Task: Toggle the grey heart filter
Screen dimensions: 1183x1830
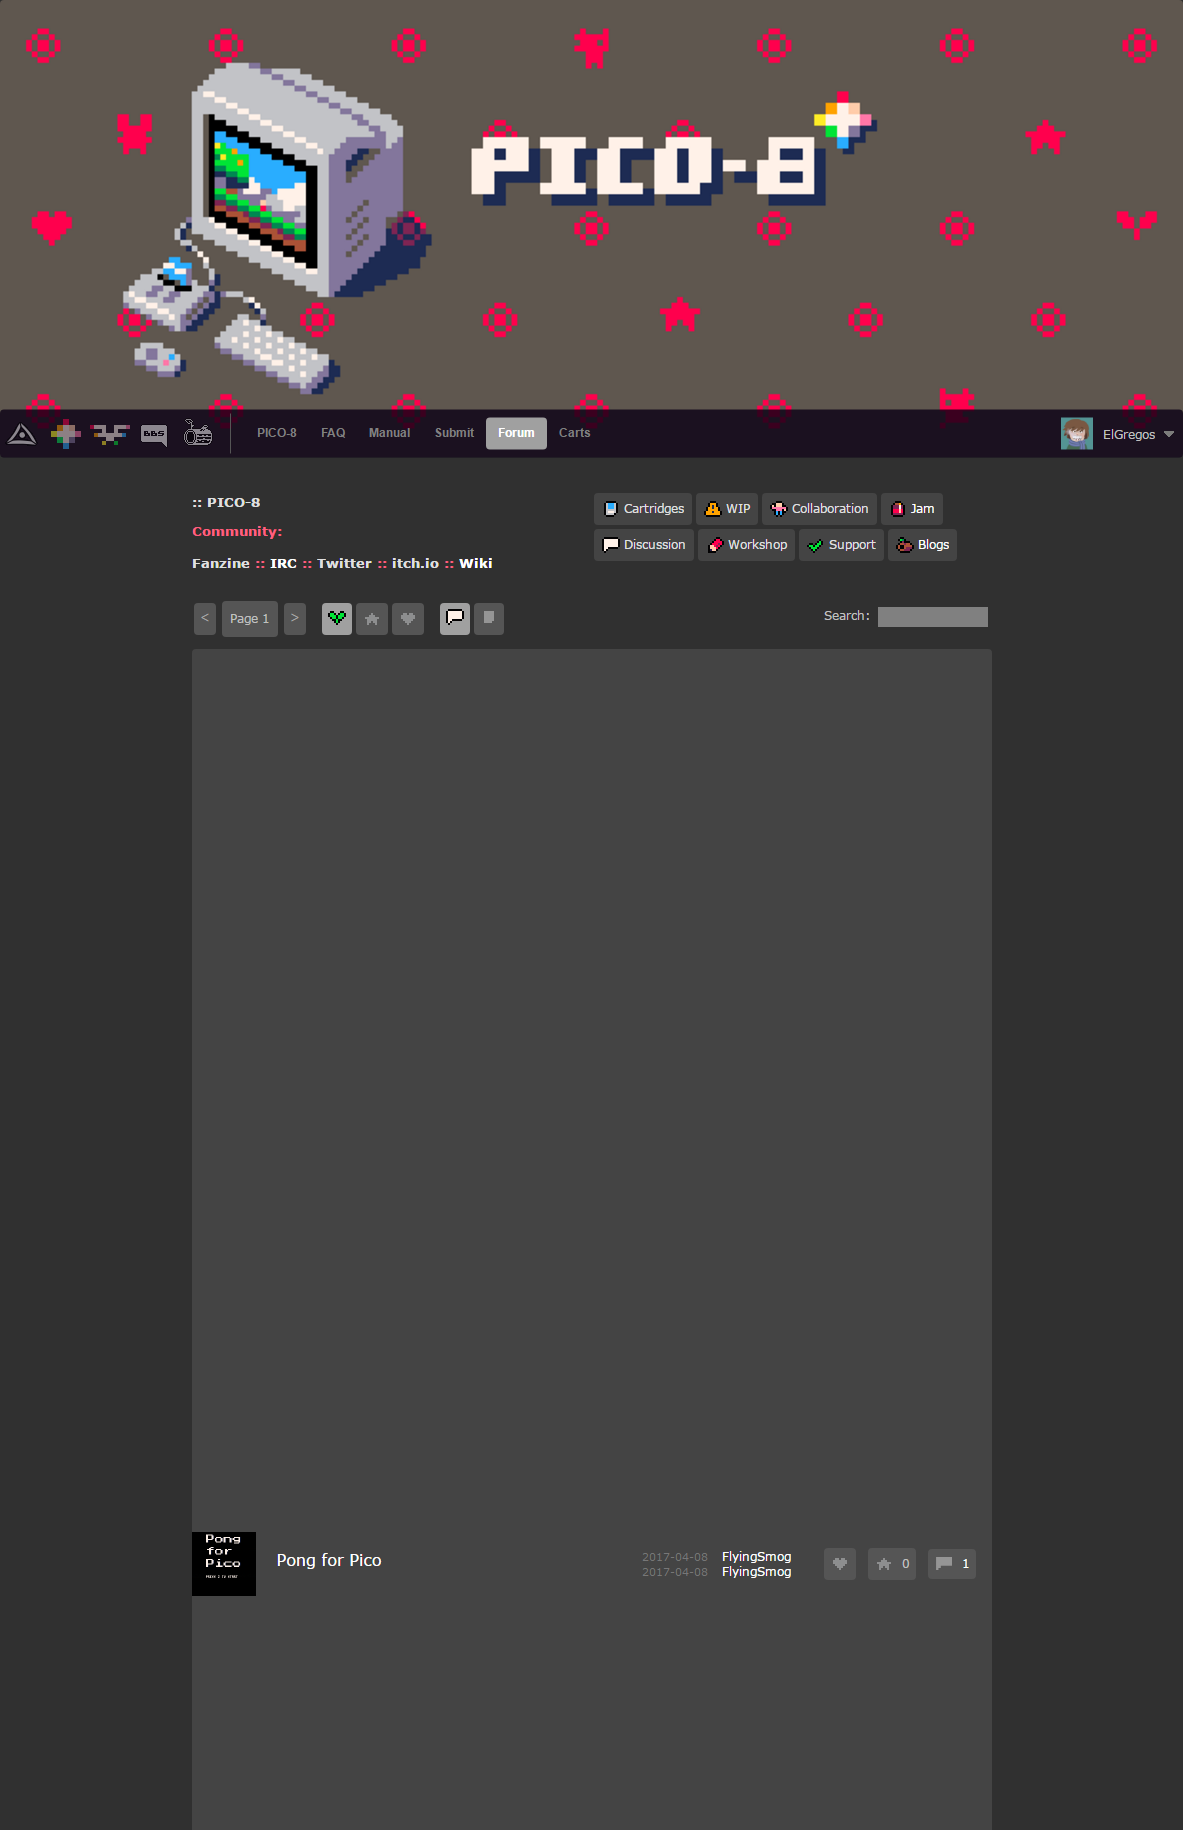Action: 408,619
